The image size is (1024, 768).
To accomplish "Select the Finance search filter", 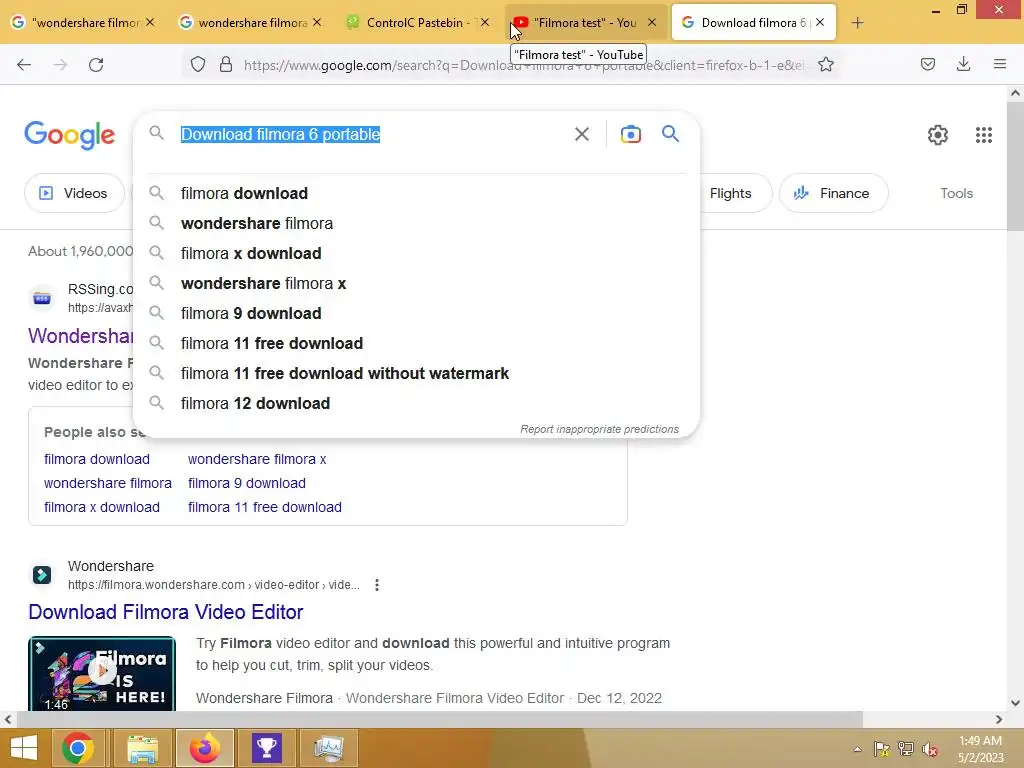I will tap(833, 193).
